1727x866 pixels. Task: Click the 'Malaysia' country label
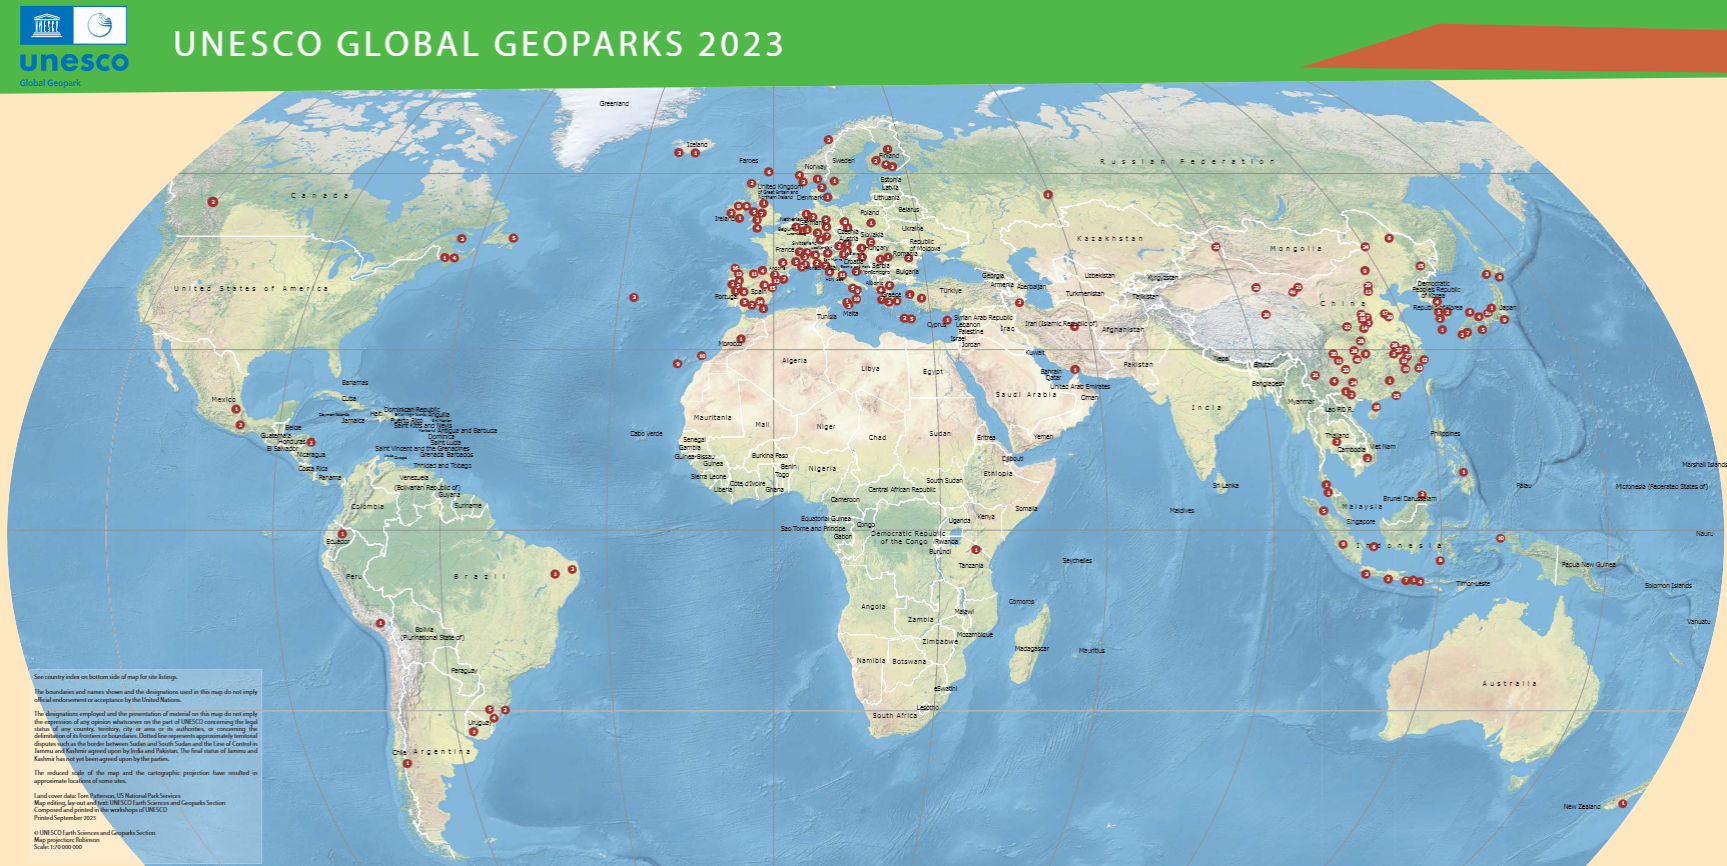[x=1362, y=506]
